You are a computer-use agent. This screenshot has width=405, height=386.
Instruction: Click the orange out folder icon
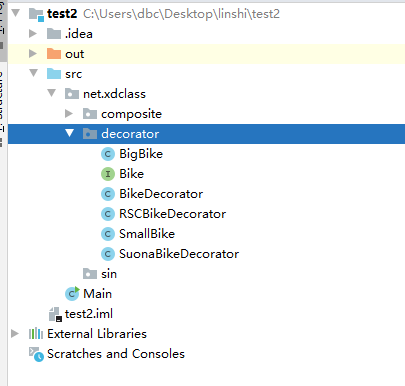coord(54,54)
